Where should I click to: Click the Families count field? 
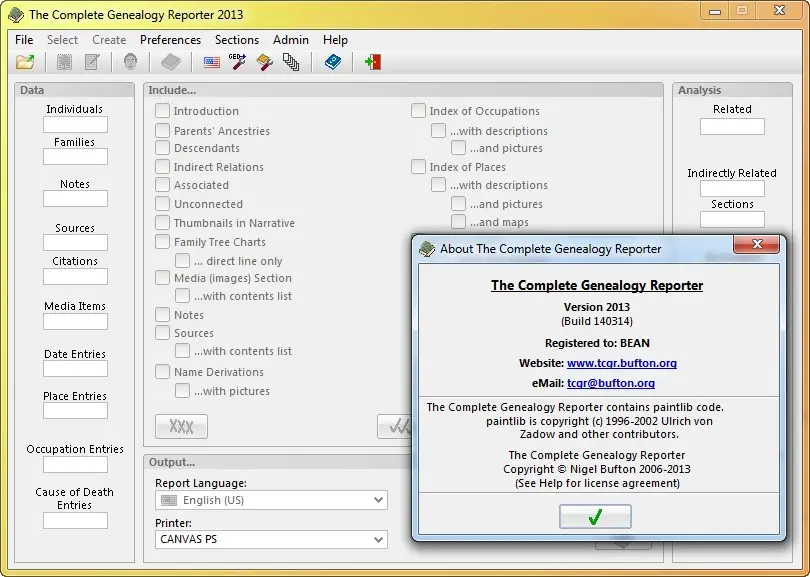click(75, 157)
